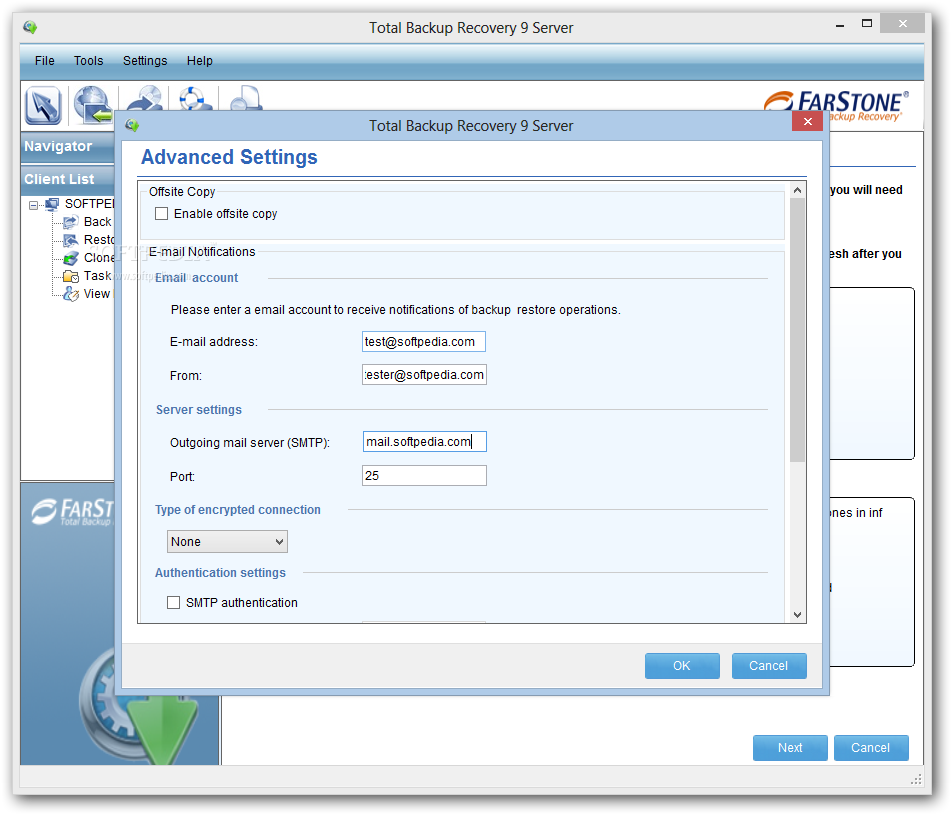Click the SOFTPEDIA computer icon in Client List
This screenshot has width=952, height=815.
pos(52,204)
